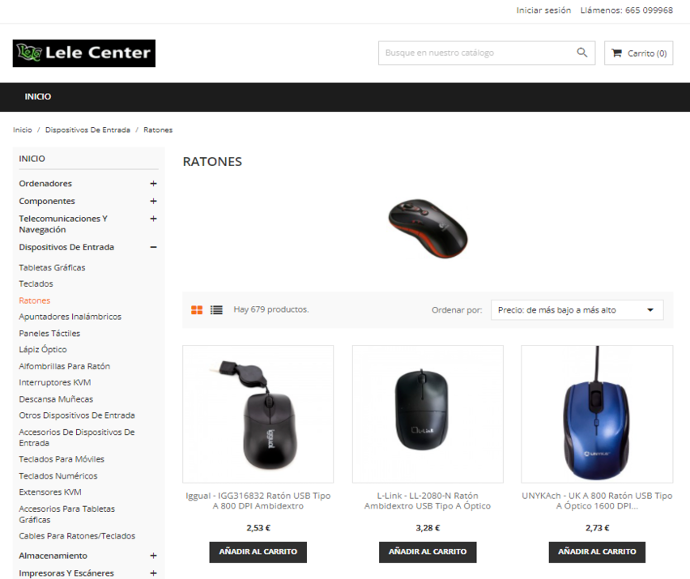Image resolution: width=690 pixels, height=579 pixels.
Task: Open Teclados subcategory in sidebar
Action: point(36,284)
